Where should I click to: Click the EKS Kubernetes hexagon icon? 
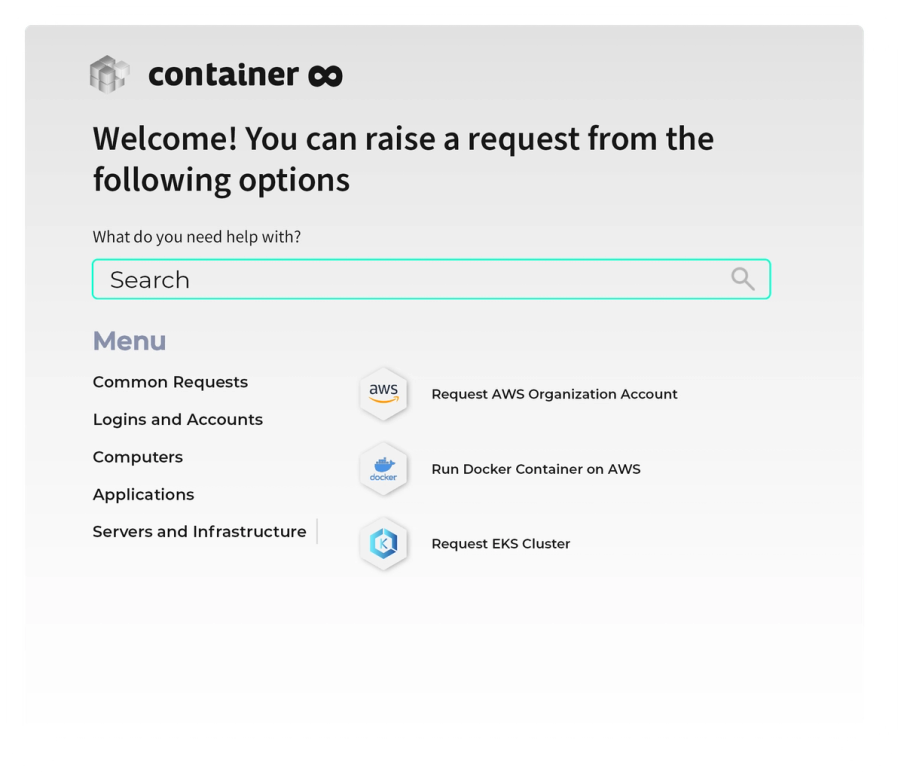tap(383, 543)
